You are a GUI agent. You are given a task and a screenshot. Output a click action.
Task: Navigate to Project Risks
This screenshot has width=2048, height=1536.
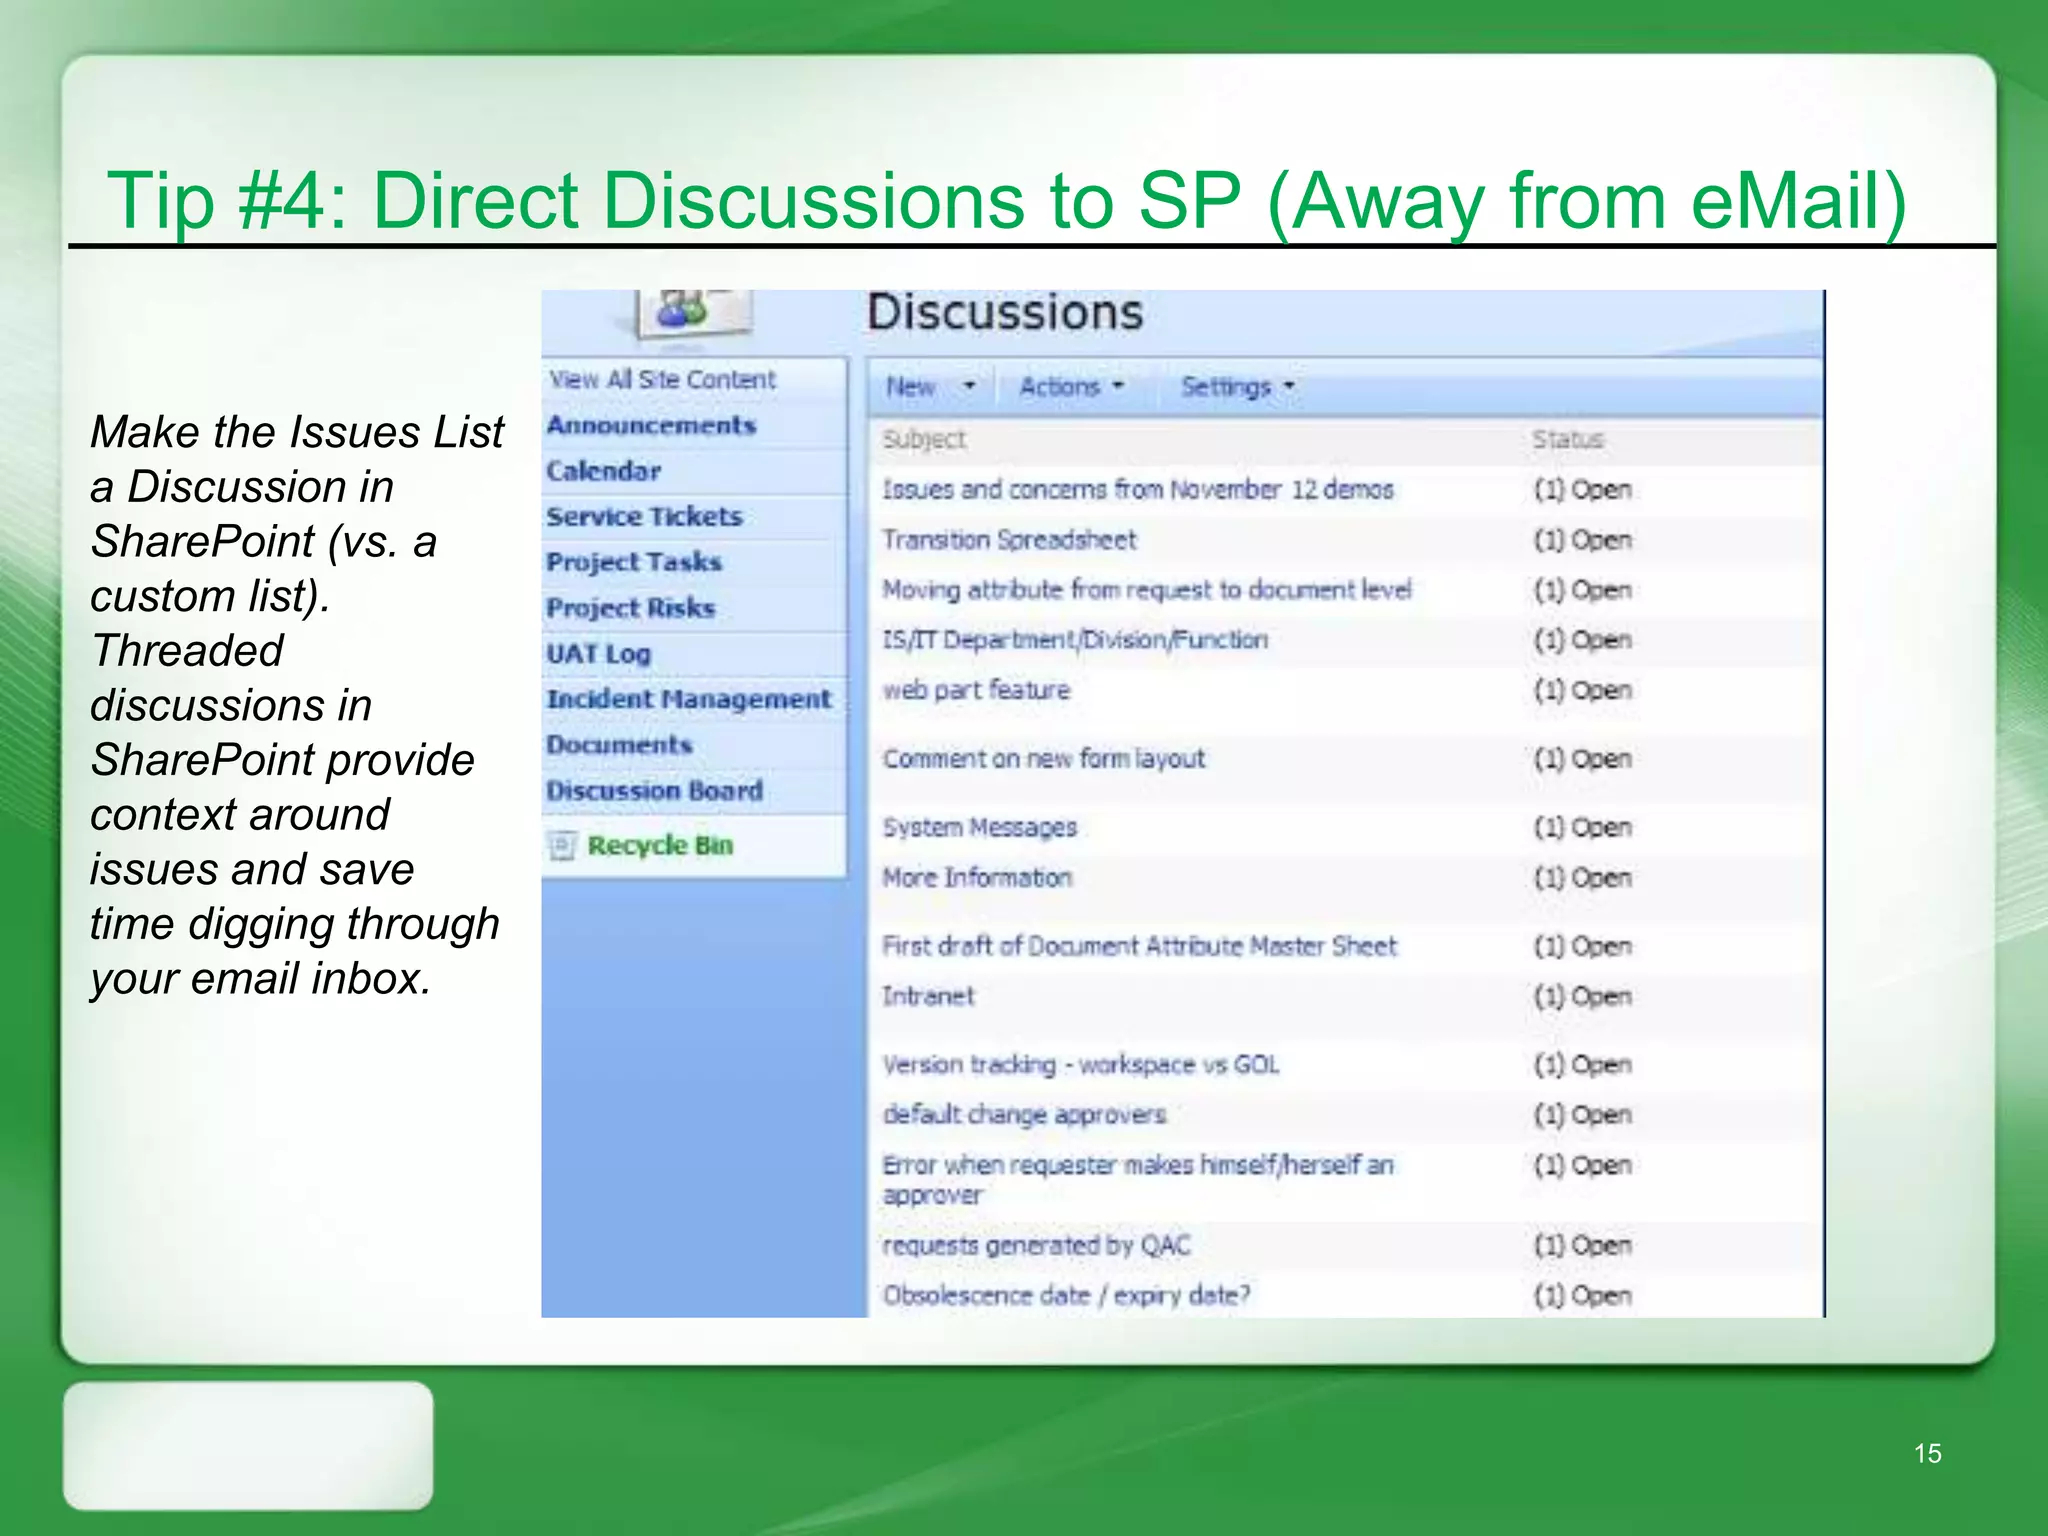pos(630,608)
